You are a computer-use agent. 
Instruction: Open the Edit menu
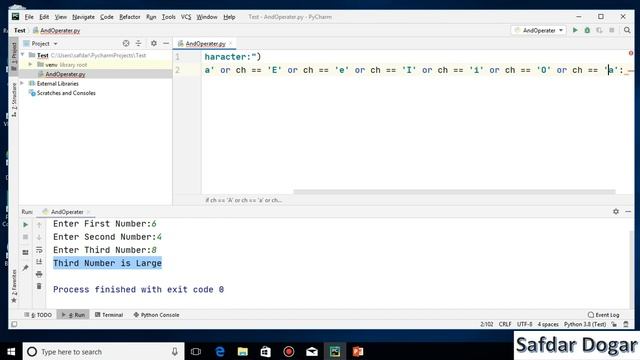click(x=44, y=17)
